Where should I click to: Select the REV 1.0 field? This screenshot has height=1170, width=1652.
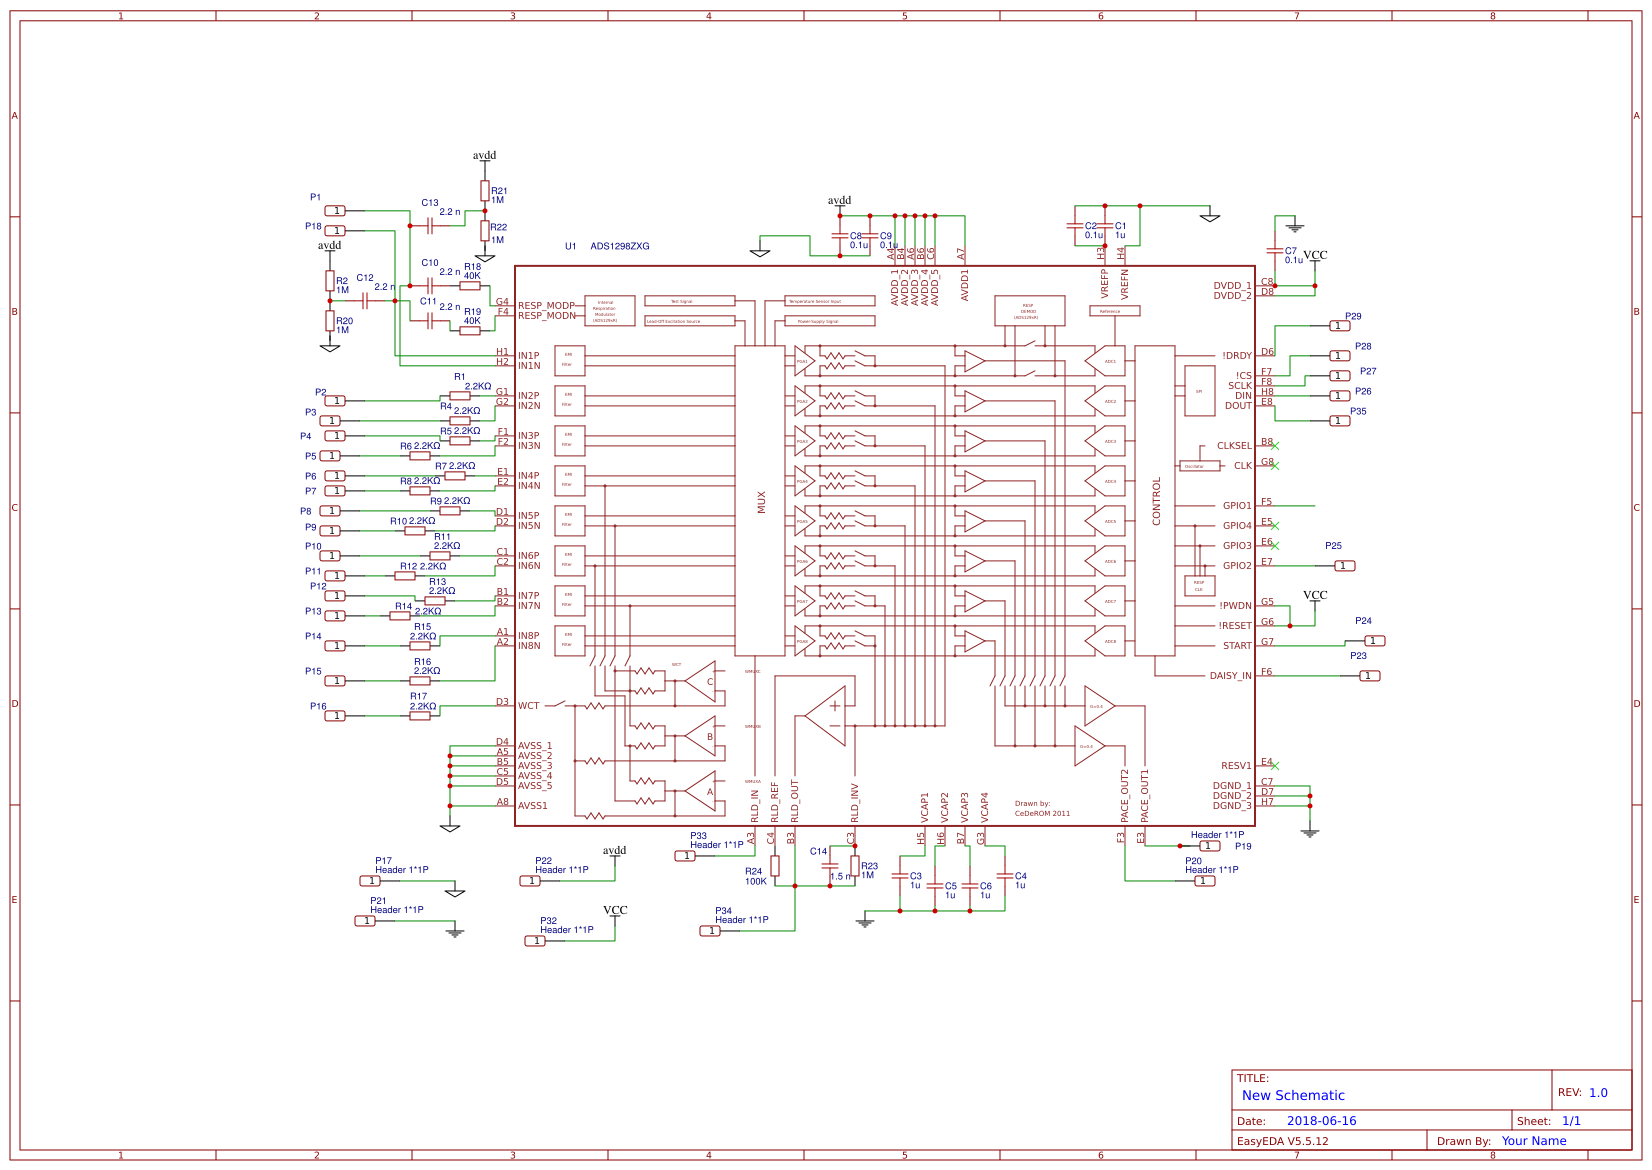(1598, 1093)
